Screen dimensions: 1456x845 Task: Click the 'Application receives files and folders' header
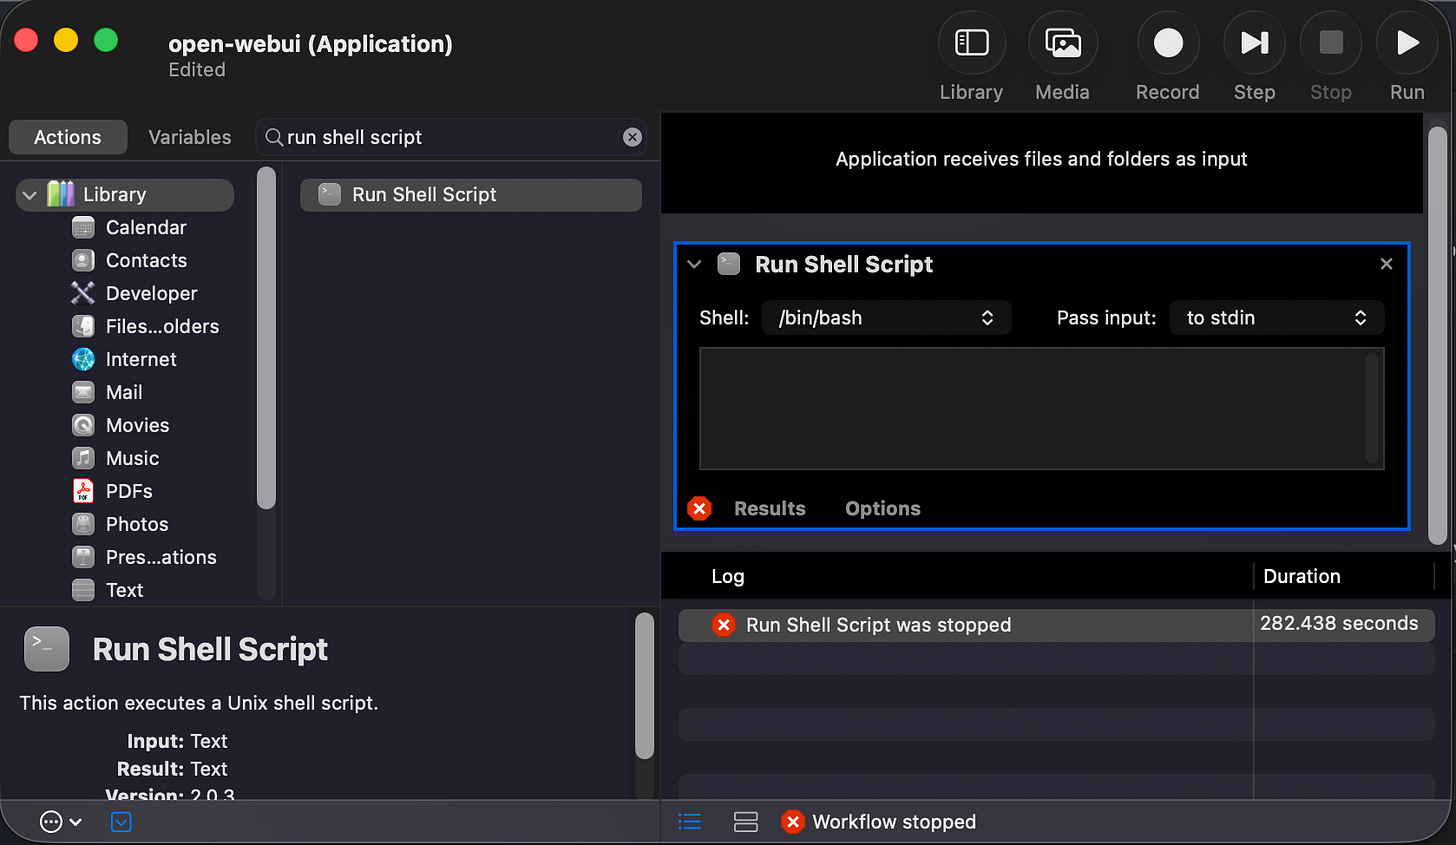[1041, 159]
